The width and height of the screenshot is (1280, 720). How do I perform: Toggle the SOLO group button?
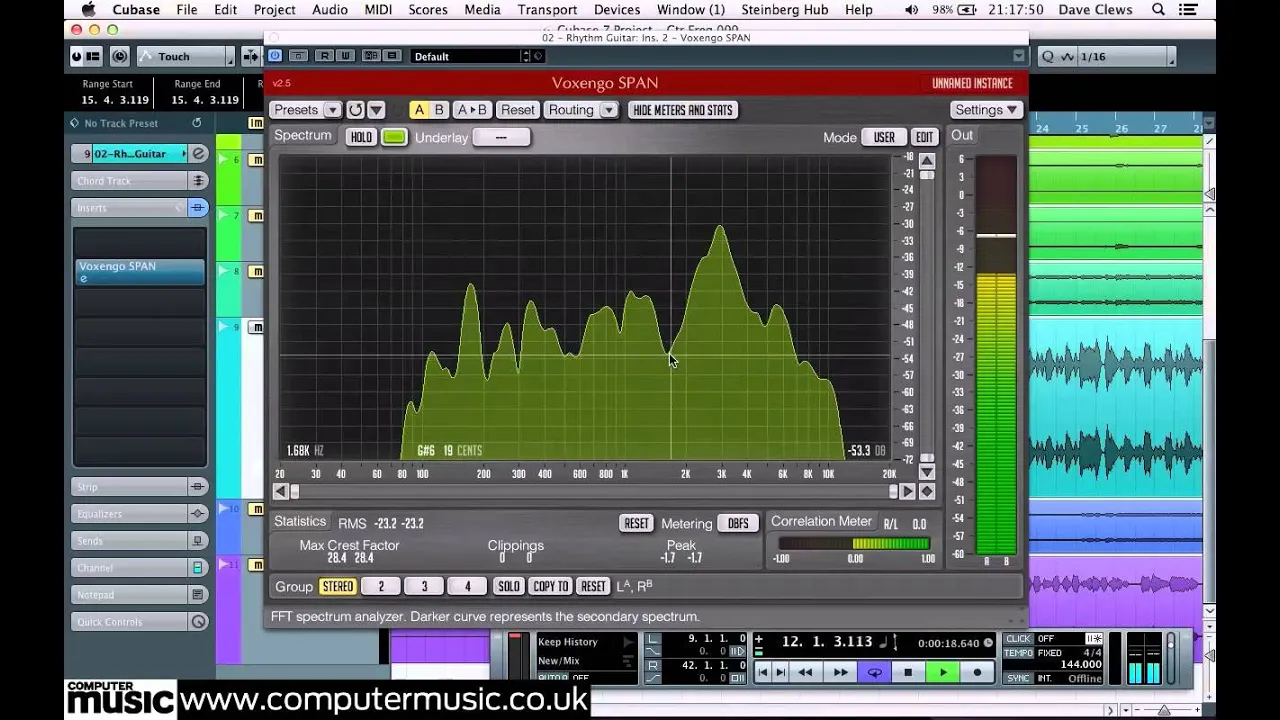(509, 587)
